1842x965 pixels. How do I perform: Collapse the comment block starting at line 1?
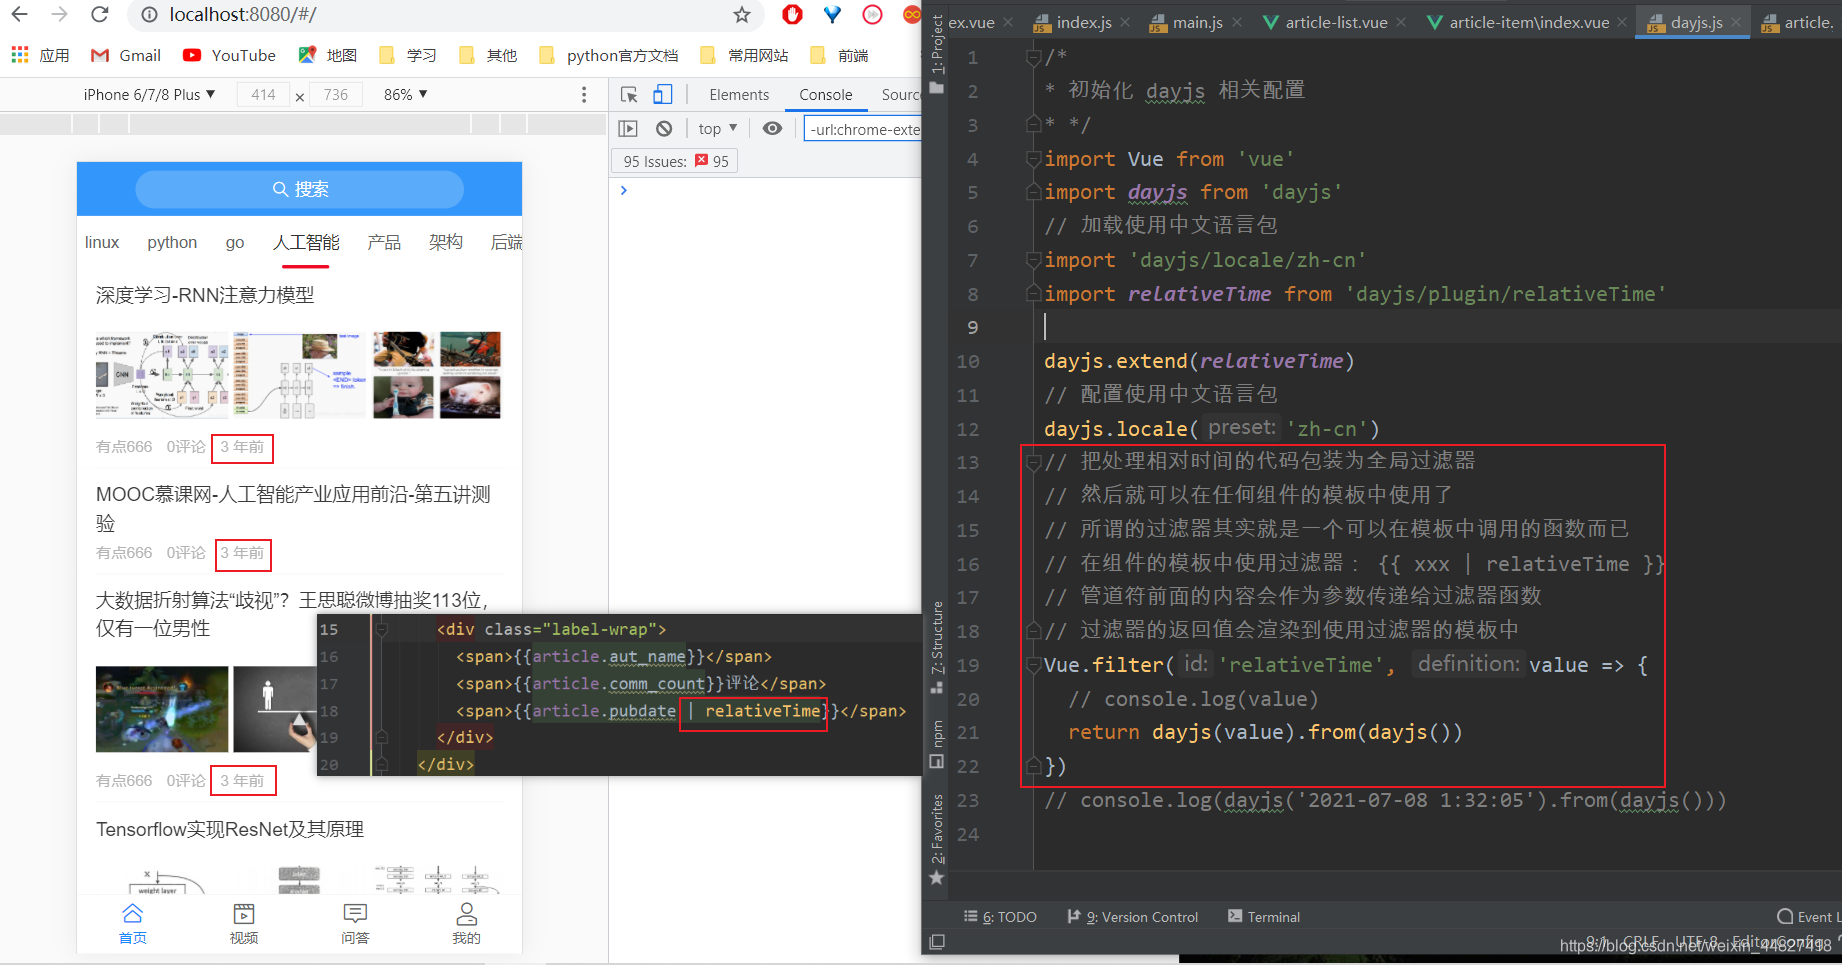[1033, 58]
